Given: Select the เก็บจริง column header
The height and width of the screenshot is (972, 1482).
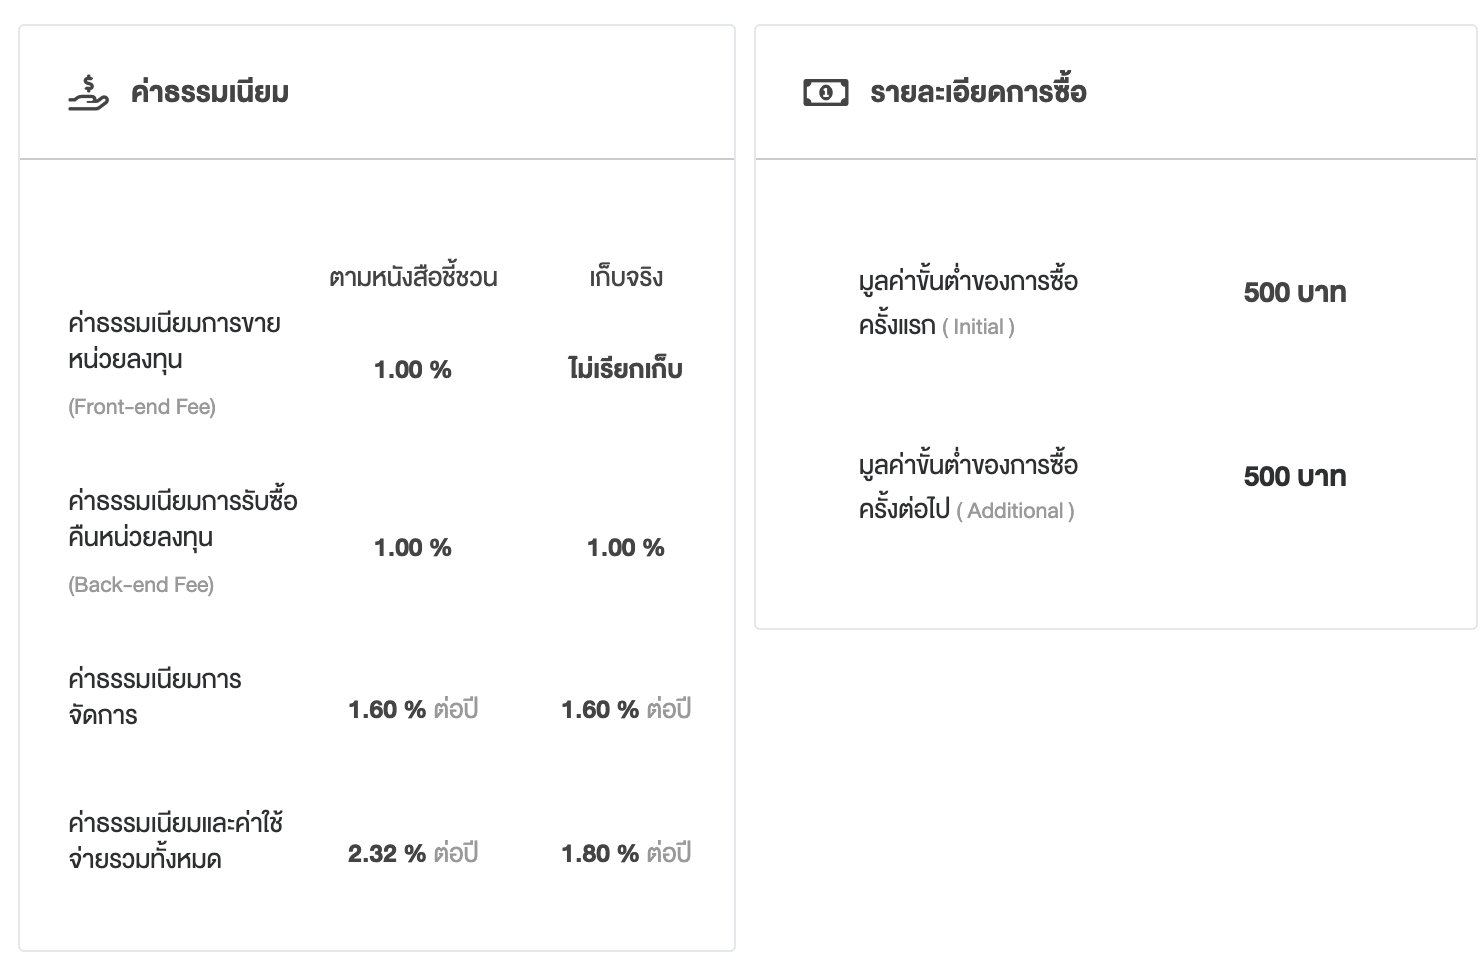Looking at the screenshot, I should [626, 277].
